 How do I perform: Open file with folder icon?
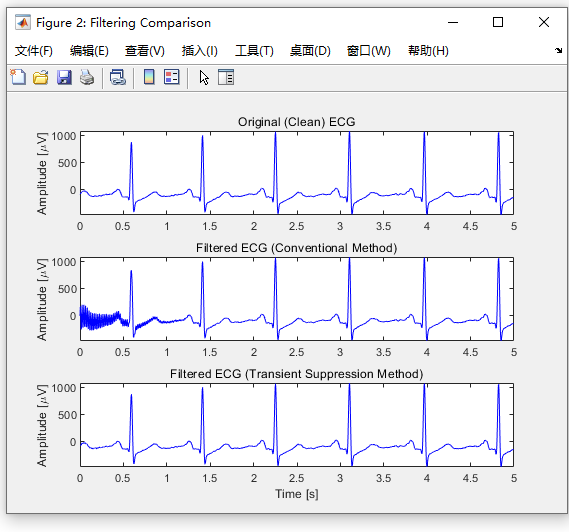coord(41,77)
